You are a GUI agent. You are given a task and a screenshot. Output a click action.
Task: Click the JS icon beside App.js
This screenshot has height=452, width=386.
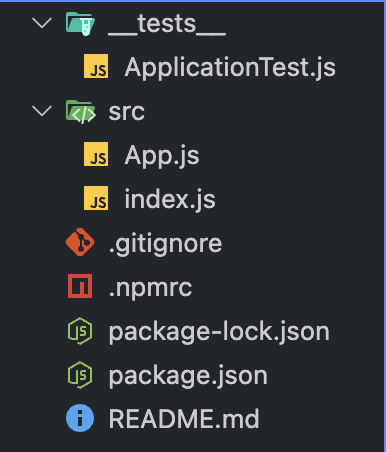[96, 154]
